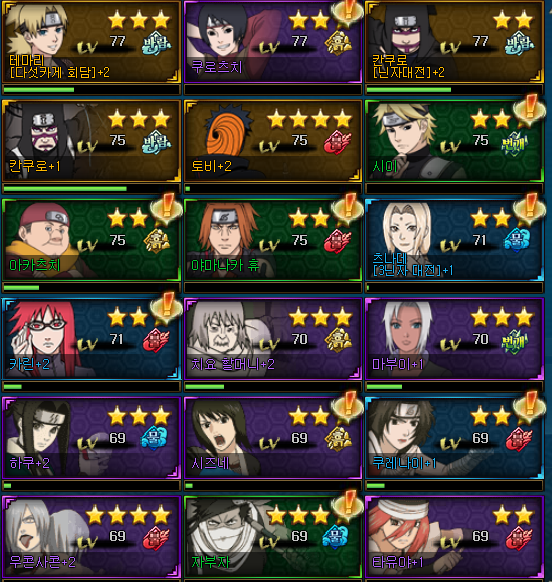Screen dimensions: 552x582
Task: Click the water element icon on 츠나데 card
Action: (517, 239)
